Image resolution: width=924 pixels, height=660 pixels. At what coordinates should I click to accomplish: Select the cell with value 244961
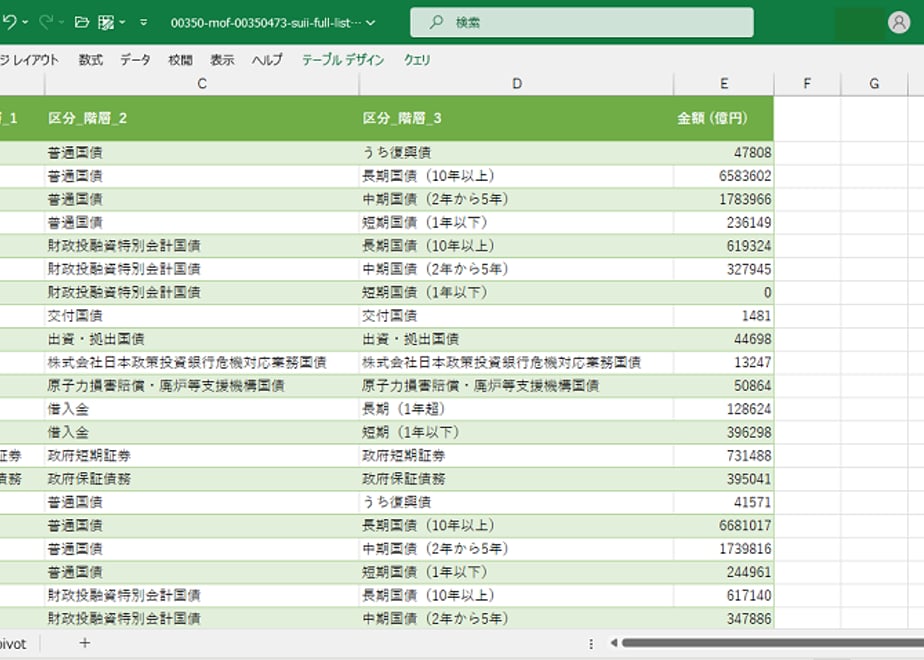point(724,572)
